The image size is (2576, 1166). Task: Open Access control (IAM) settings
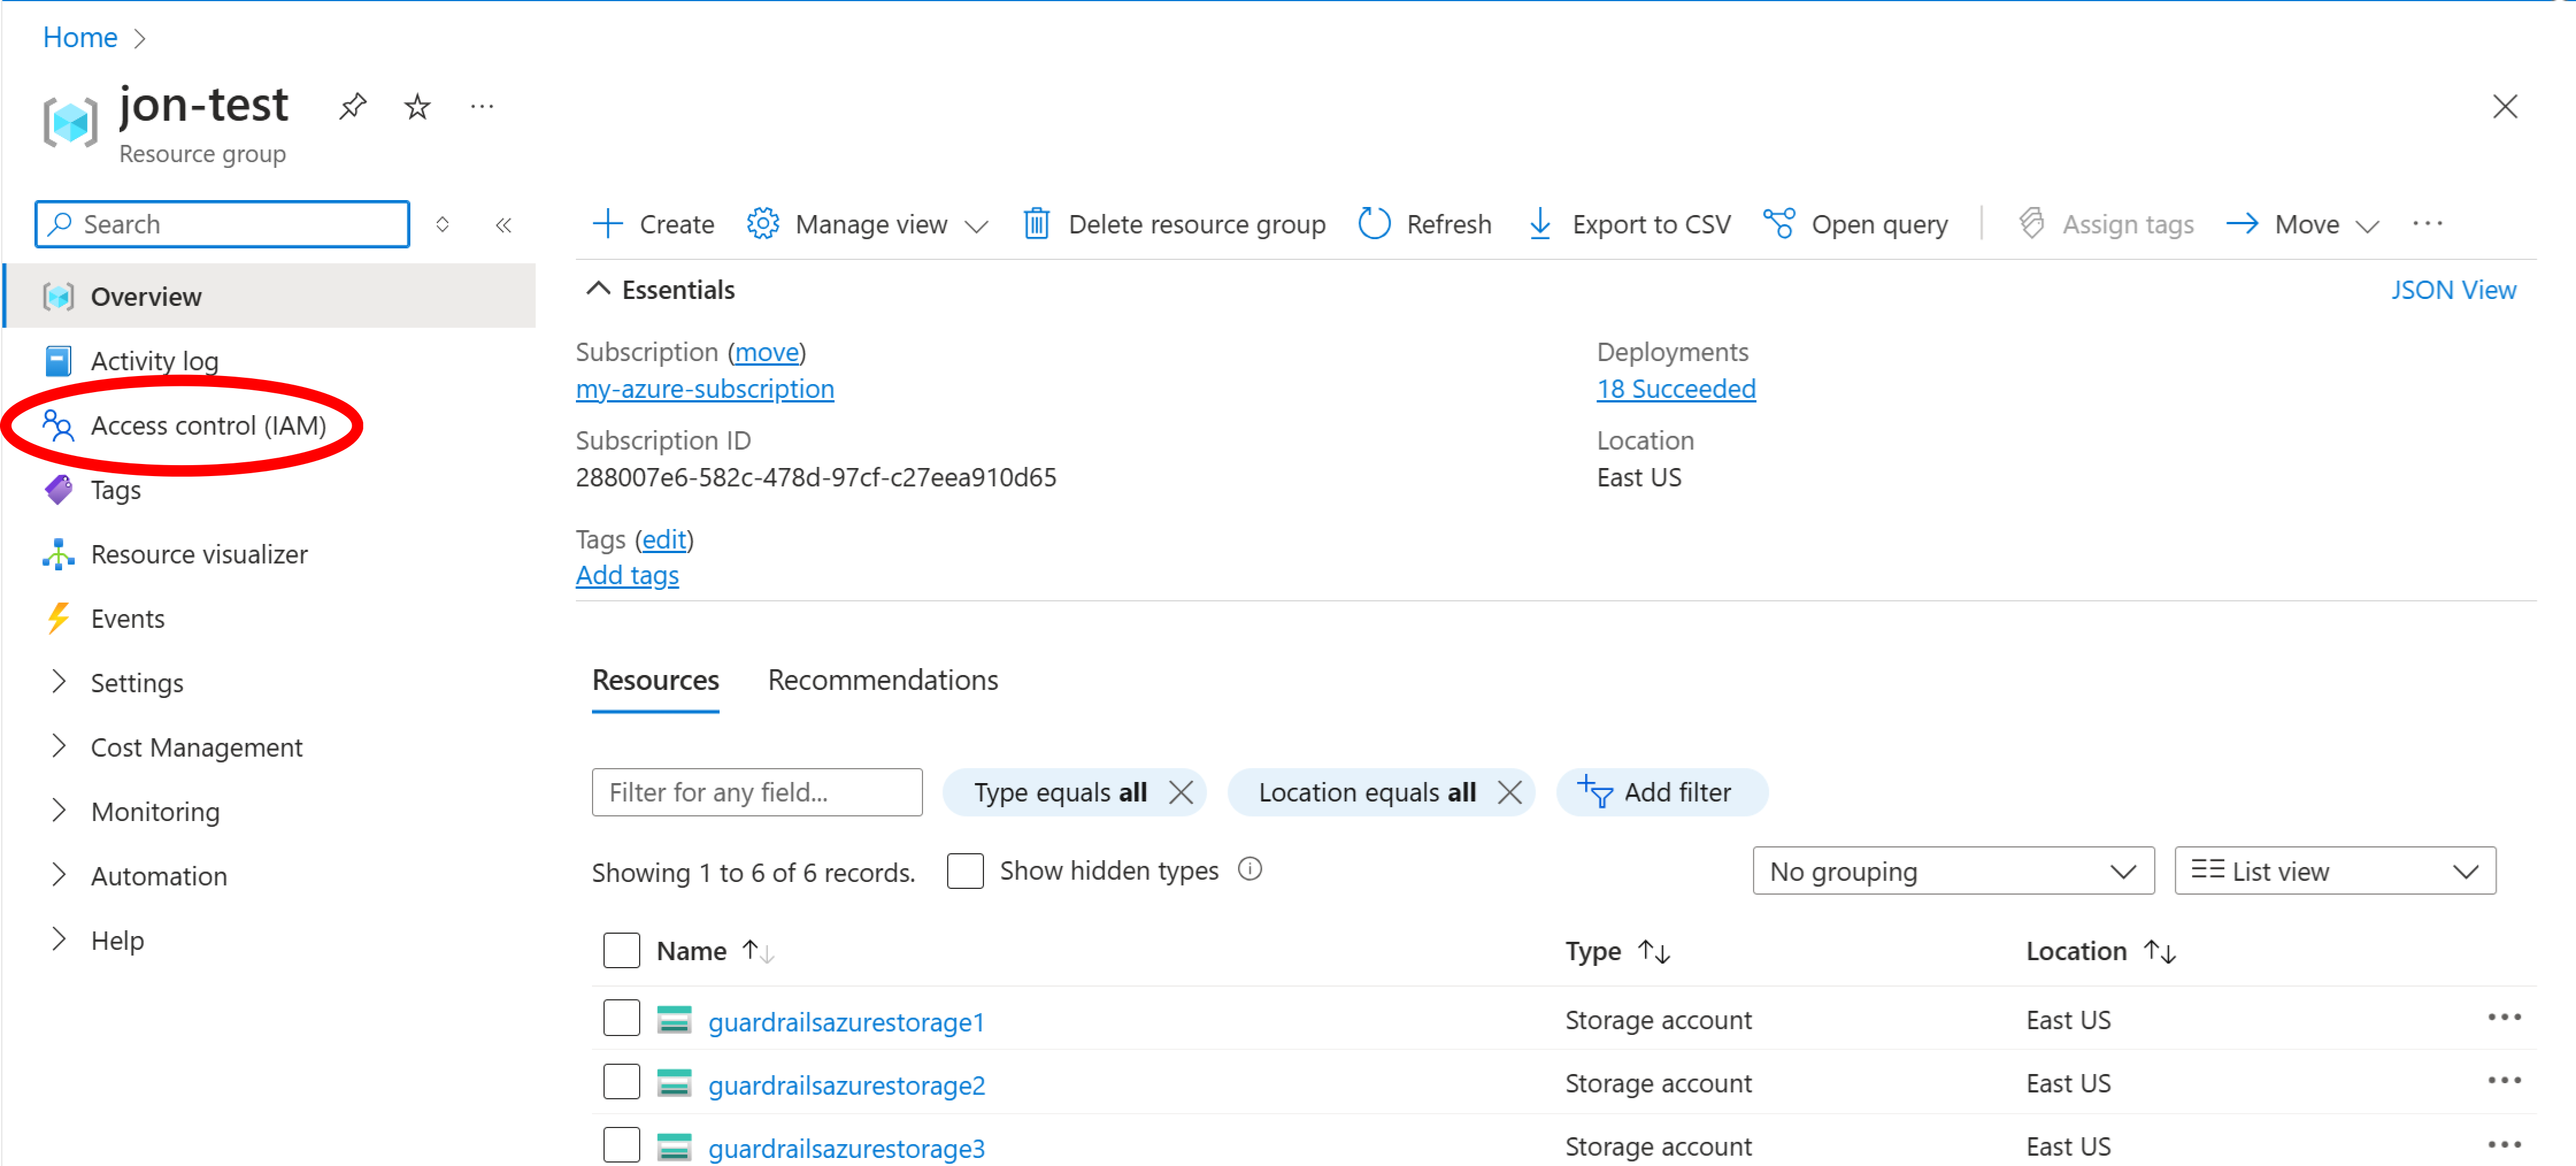(x=208, y=425)
